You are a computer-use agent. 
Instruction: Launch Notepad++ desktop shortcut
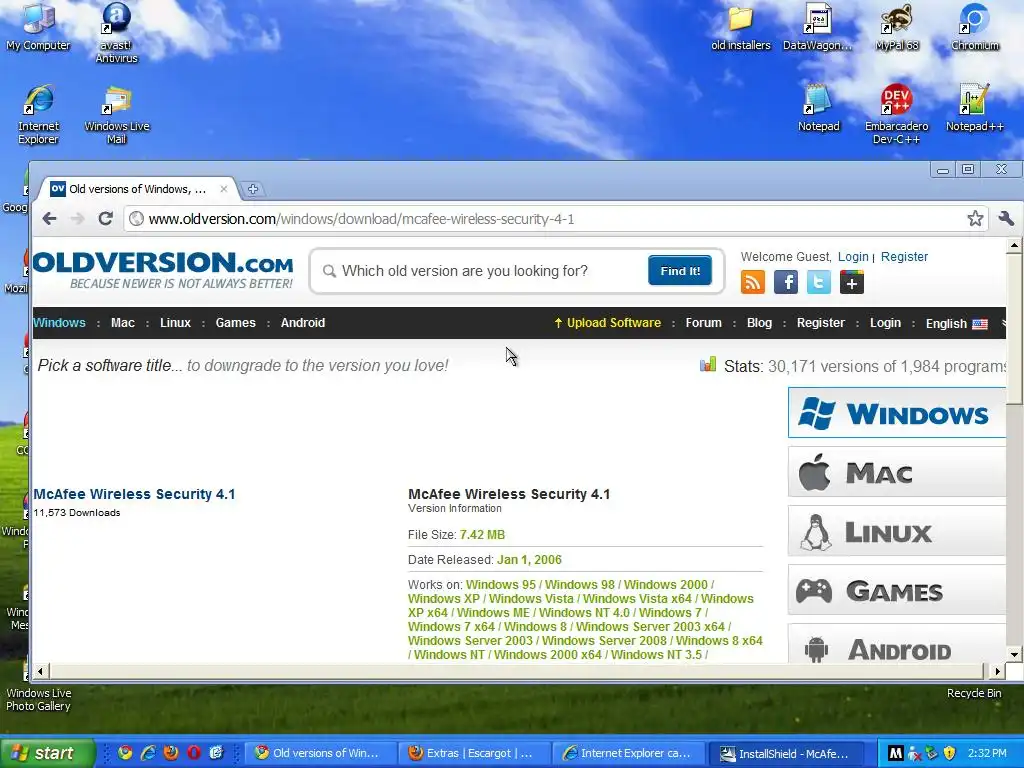point(974,108)
